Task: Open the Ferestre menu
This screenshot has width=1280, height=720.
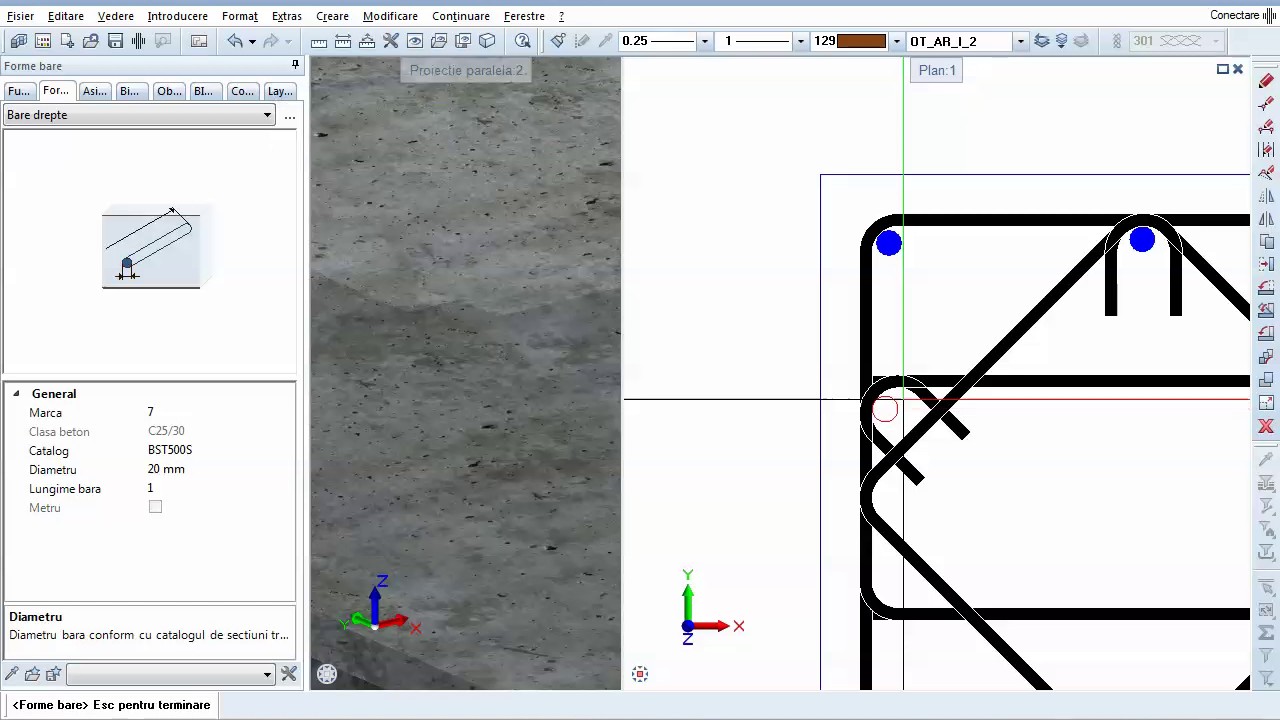Action: 524,16
